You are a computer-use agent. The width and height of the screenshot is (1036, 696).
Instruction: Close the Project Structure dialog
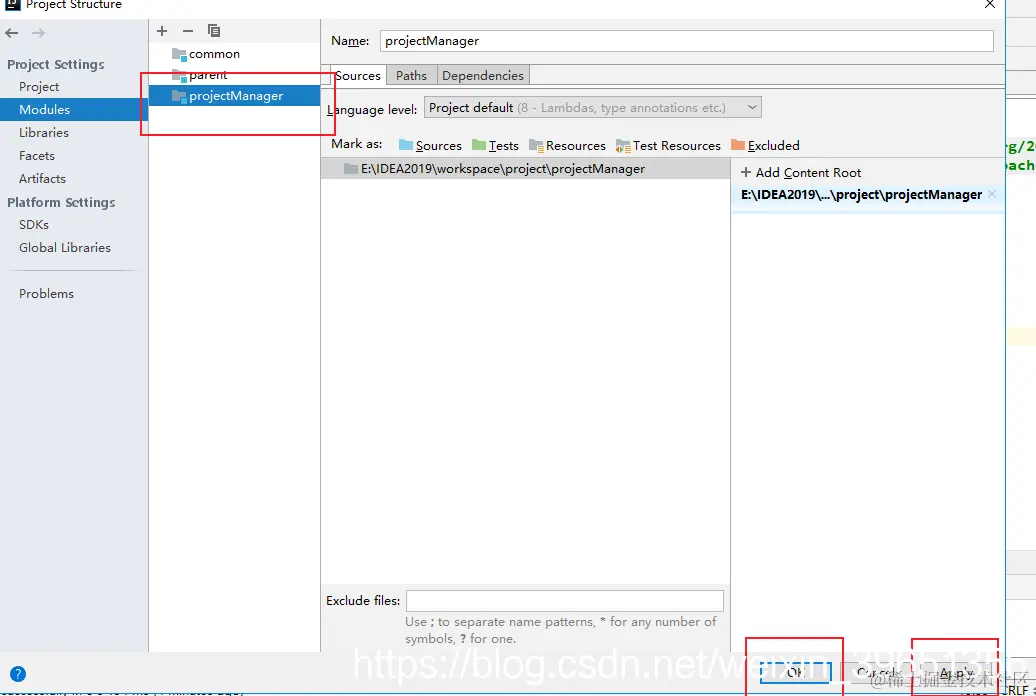click(989, 5)
